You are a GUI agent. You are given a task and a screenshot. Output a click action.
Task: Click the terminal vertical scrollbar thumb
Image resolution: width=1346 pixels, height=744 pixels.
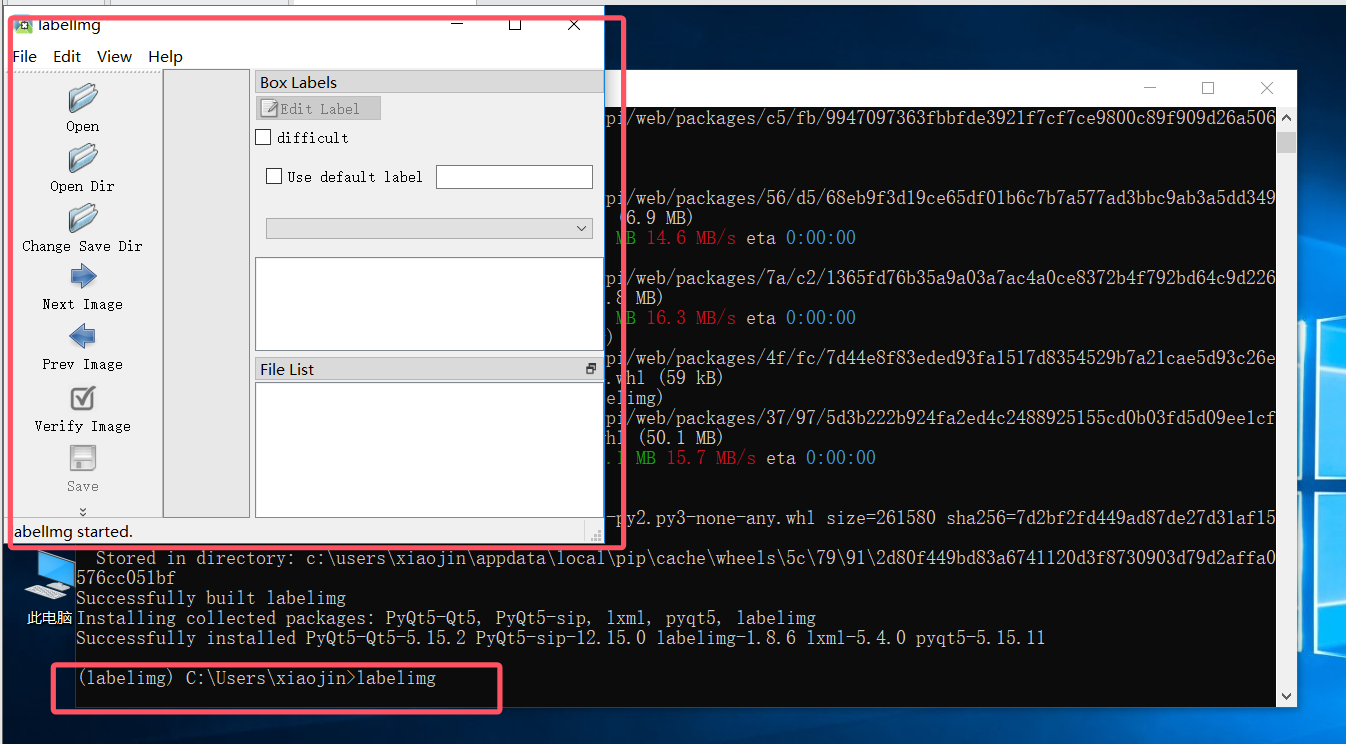click(1286, 142)
